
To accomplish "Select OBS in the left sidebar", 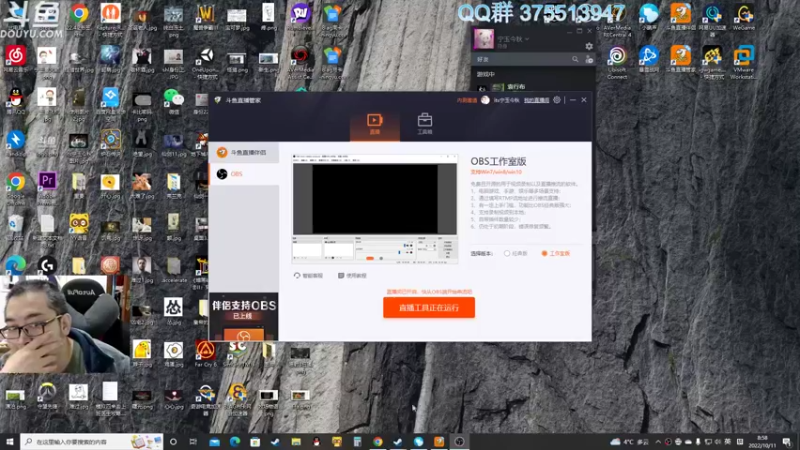I will coord(244,174).
